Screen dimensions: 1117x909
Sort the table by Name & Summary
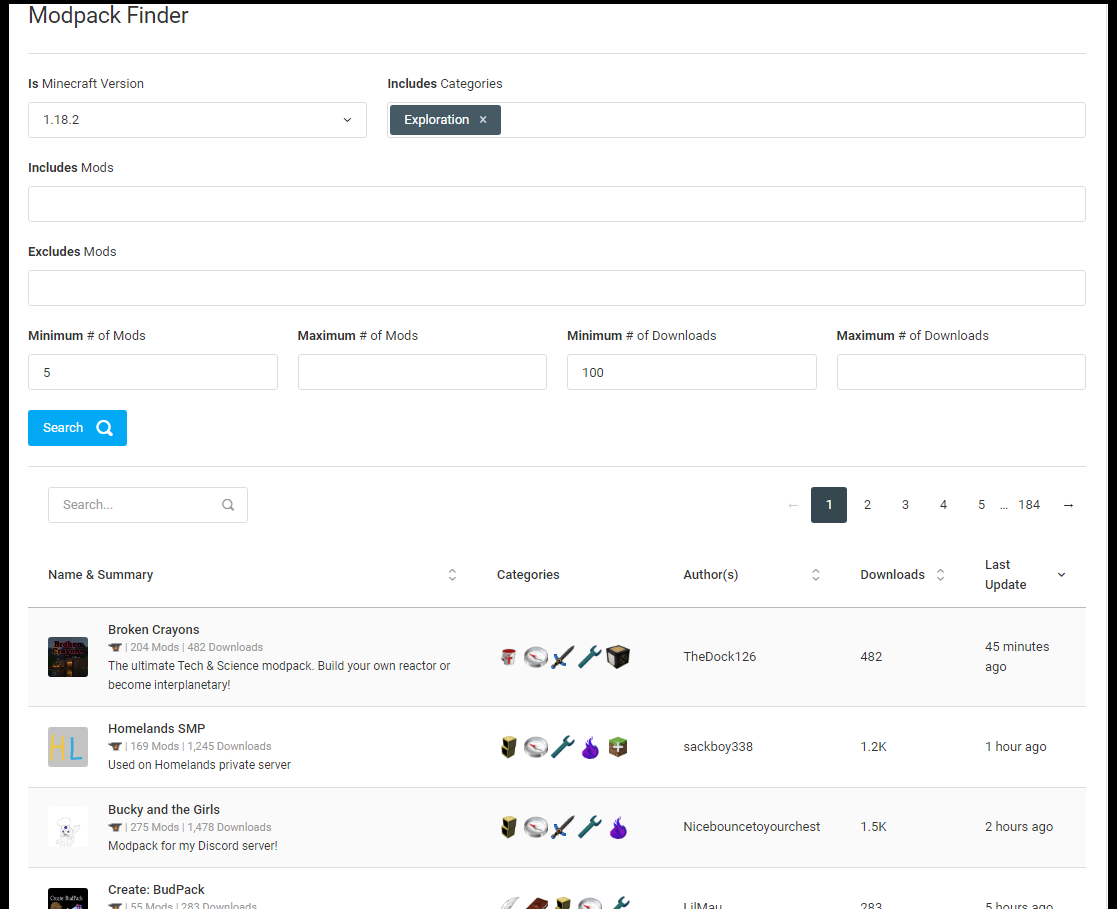[452, 575]
